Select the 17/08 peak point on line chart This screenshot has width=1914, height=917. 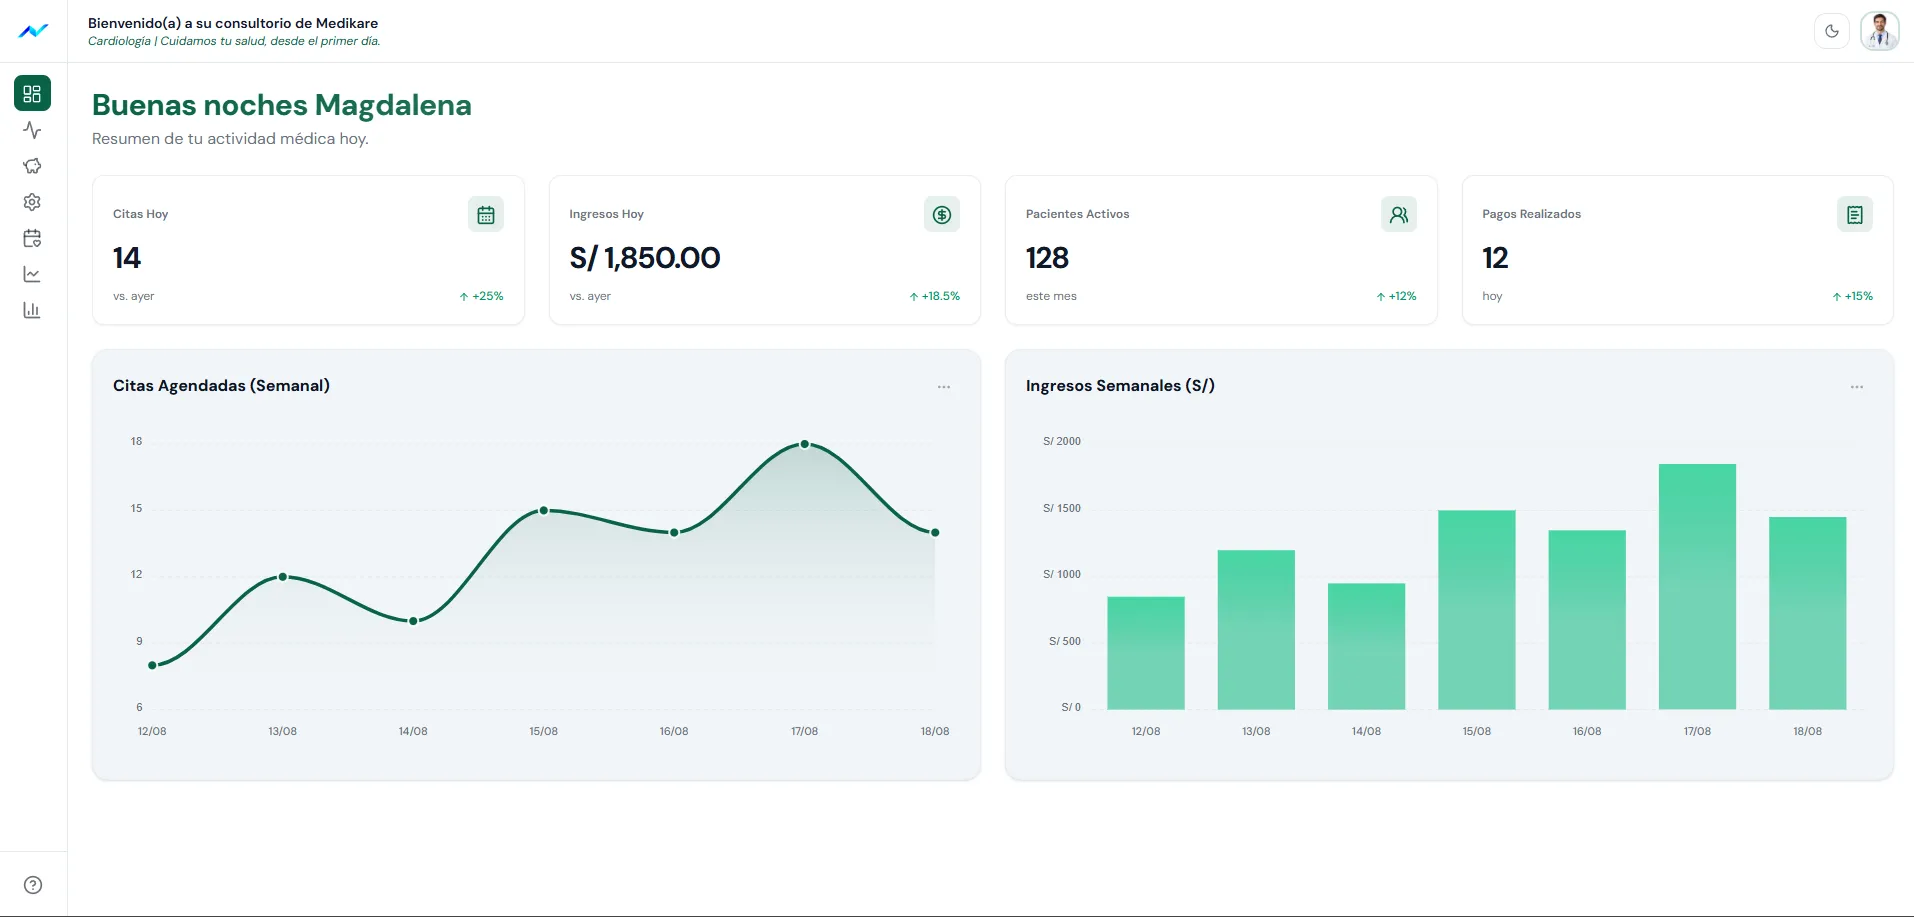pos(805,444)
